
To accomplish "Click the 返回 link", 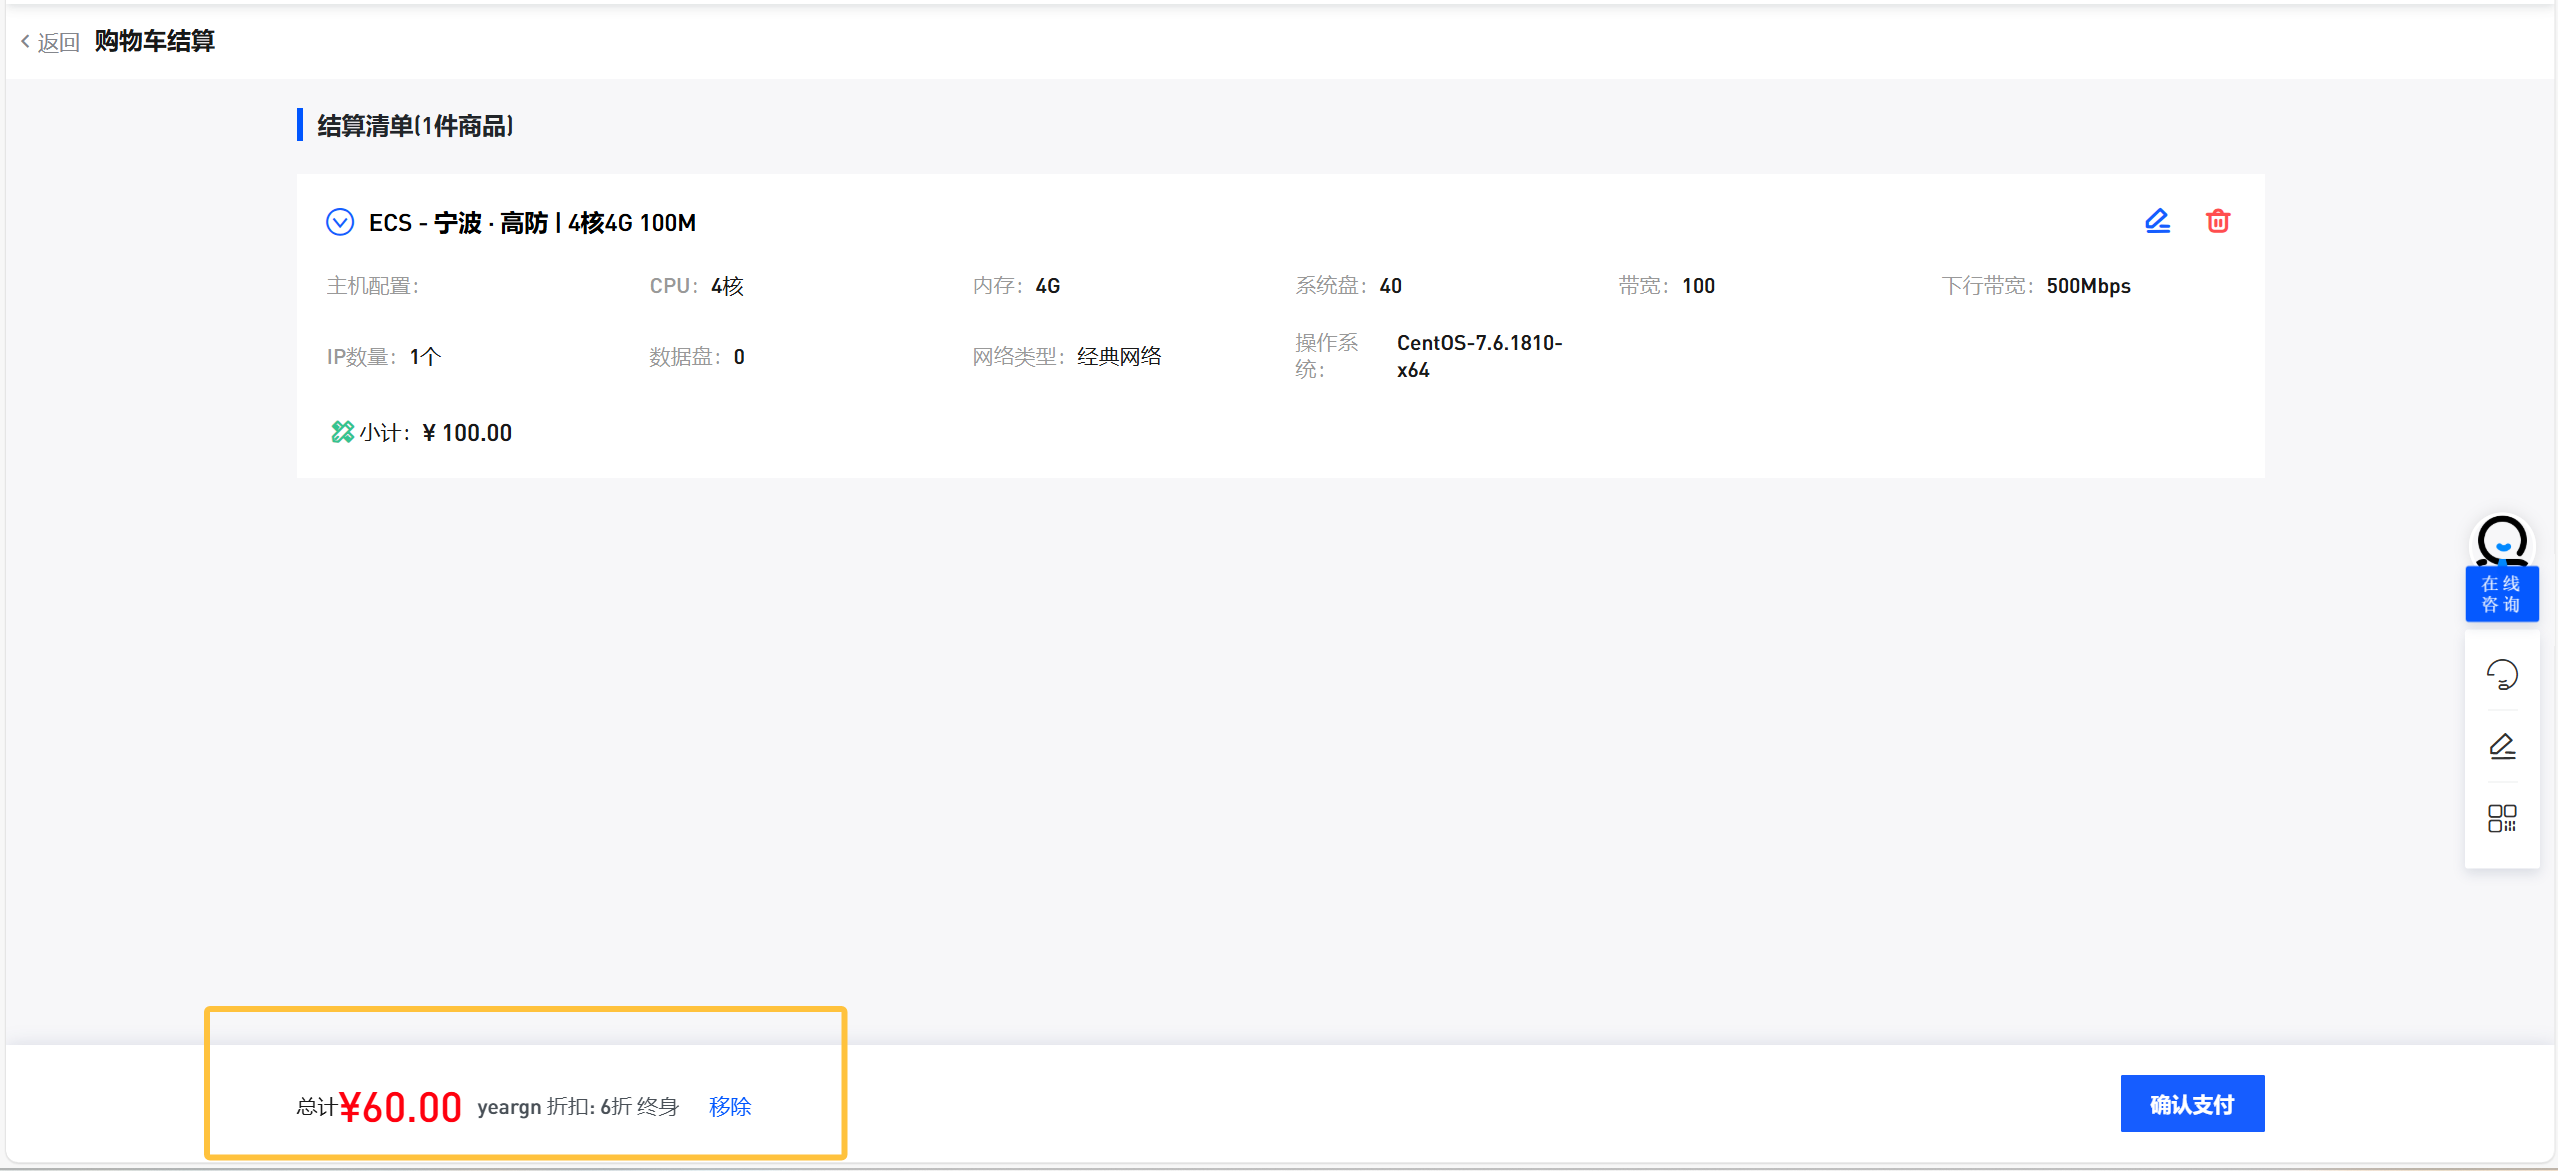I will click(58, 42).
